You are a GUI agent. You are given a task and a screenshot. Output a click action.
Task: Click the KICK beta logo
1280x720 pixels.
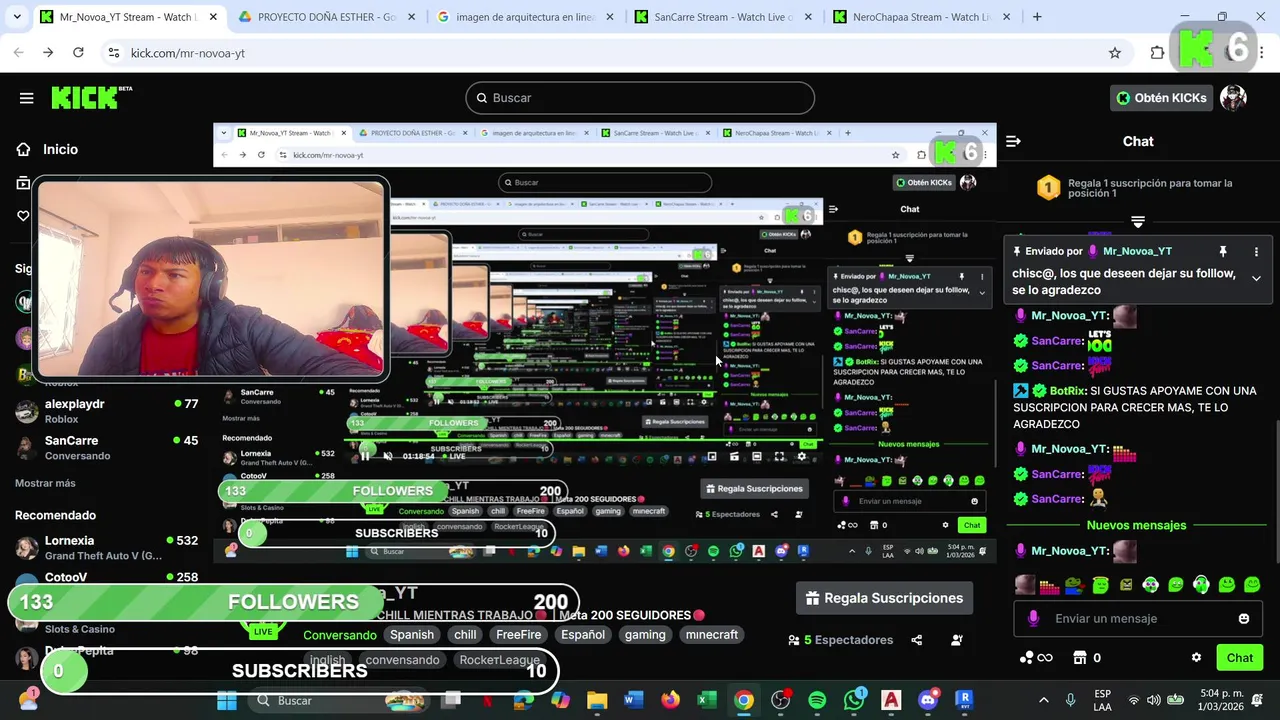91,97
